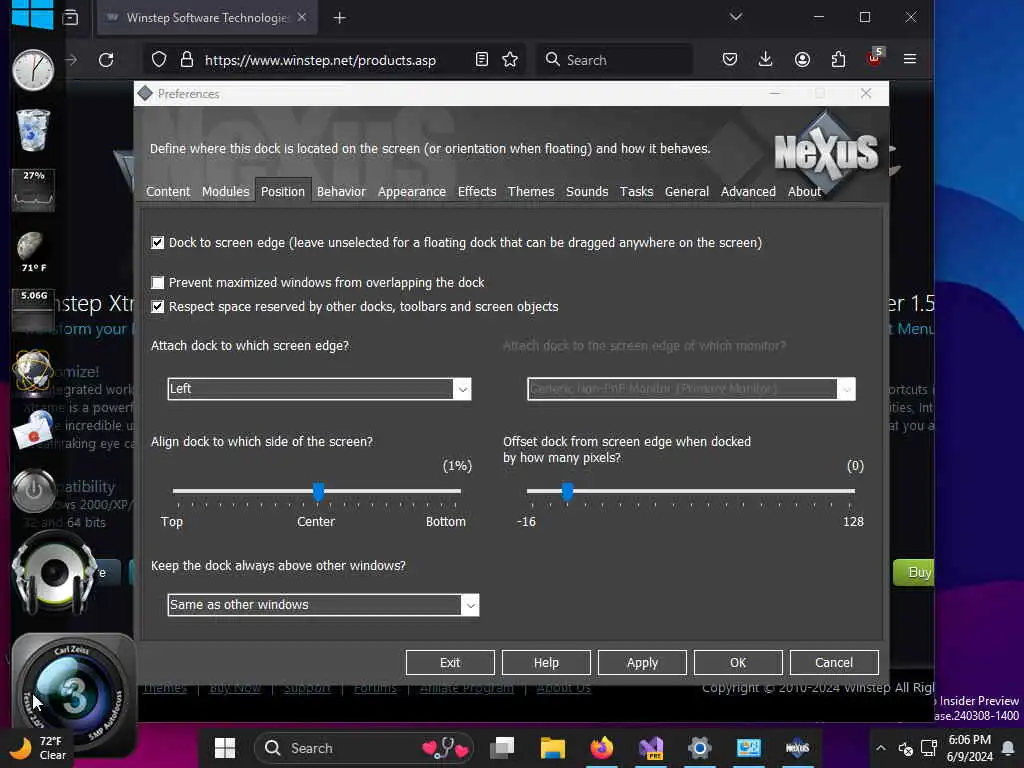Go to the Effects tab
1024x768 pixels.
pos(477,191)
